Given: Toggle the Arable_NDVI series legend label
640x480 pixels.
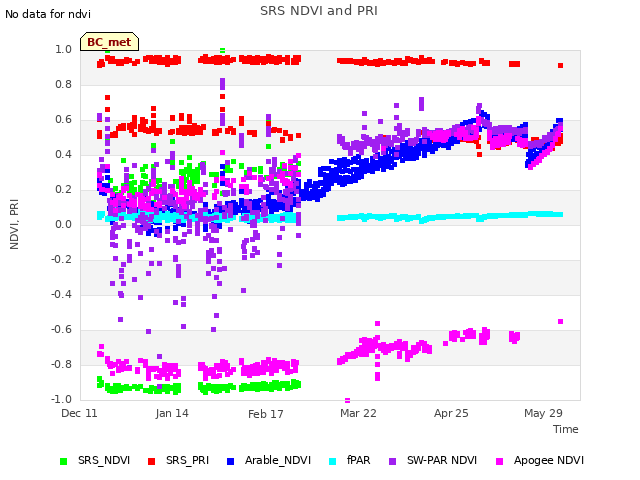Looking at the screenshot, I should coord(278,460).
